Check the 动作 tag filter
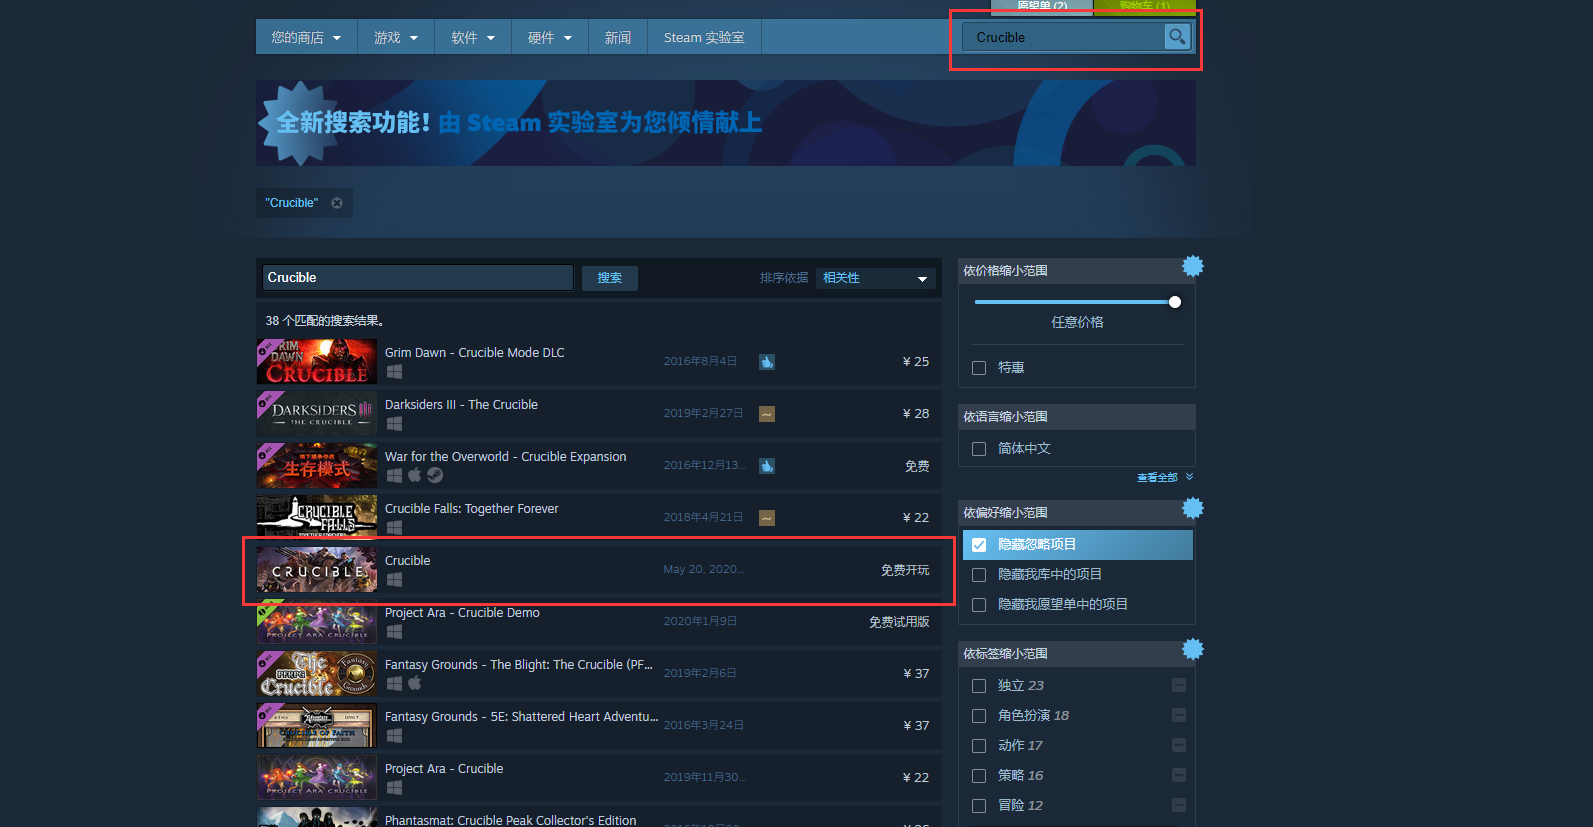The image size is (1593, 827). 979,746
